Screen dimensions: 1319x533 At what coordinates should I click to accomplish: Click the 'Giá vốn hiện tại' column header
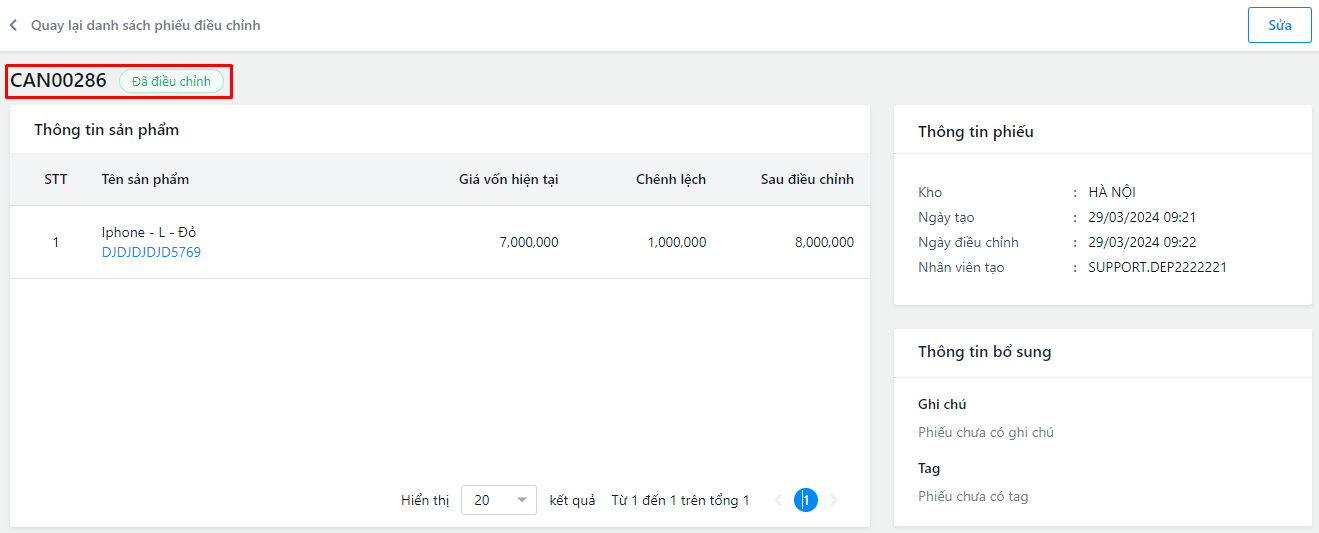coord(509,179)
